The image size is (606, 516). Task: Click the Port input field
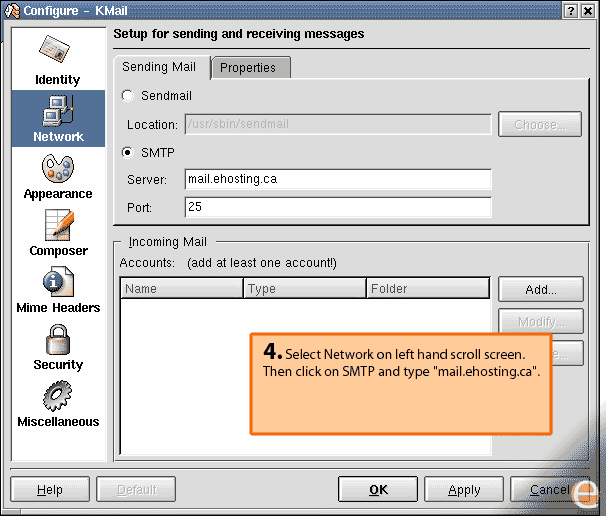pyautogui.click(x=338, y=207)
